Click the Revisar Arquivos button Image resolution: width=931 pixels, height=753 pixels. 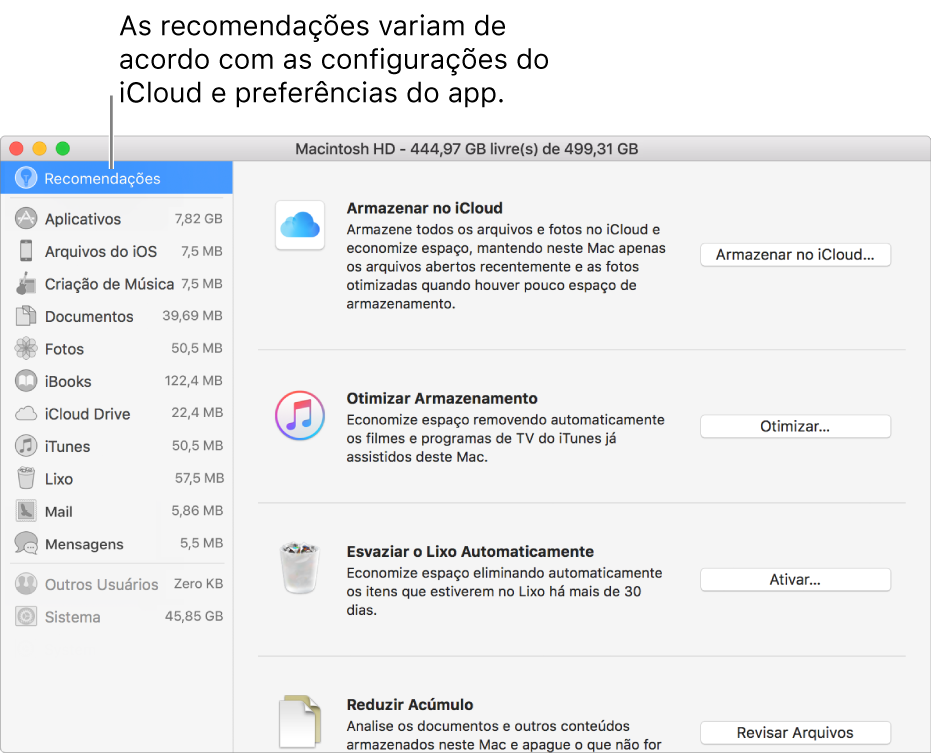click(x=795, y=733)
